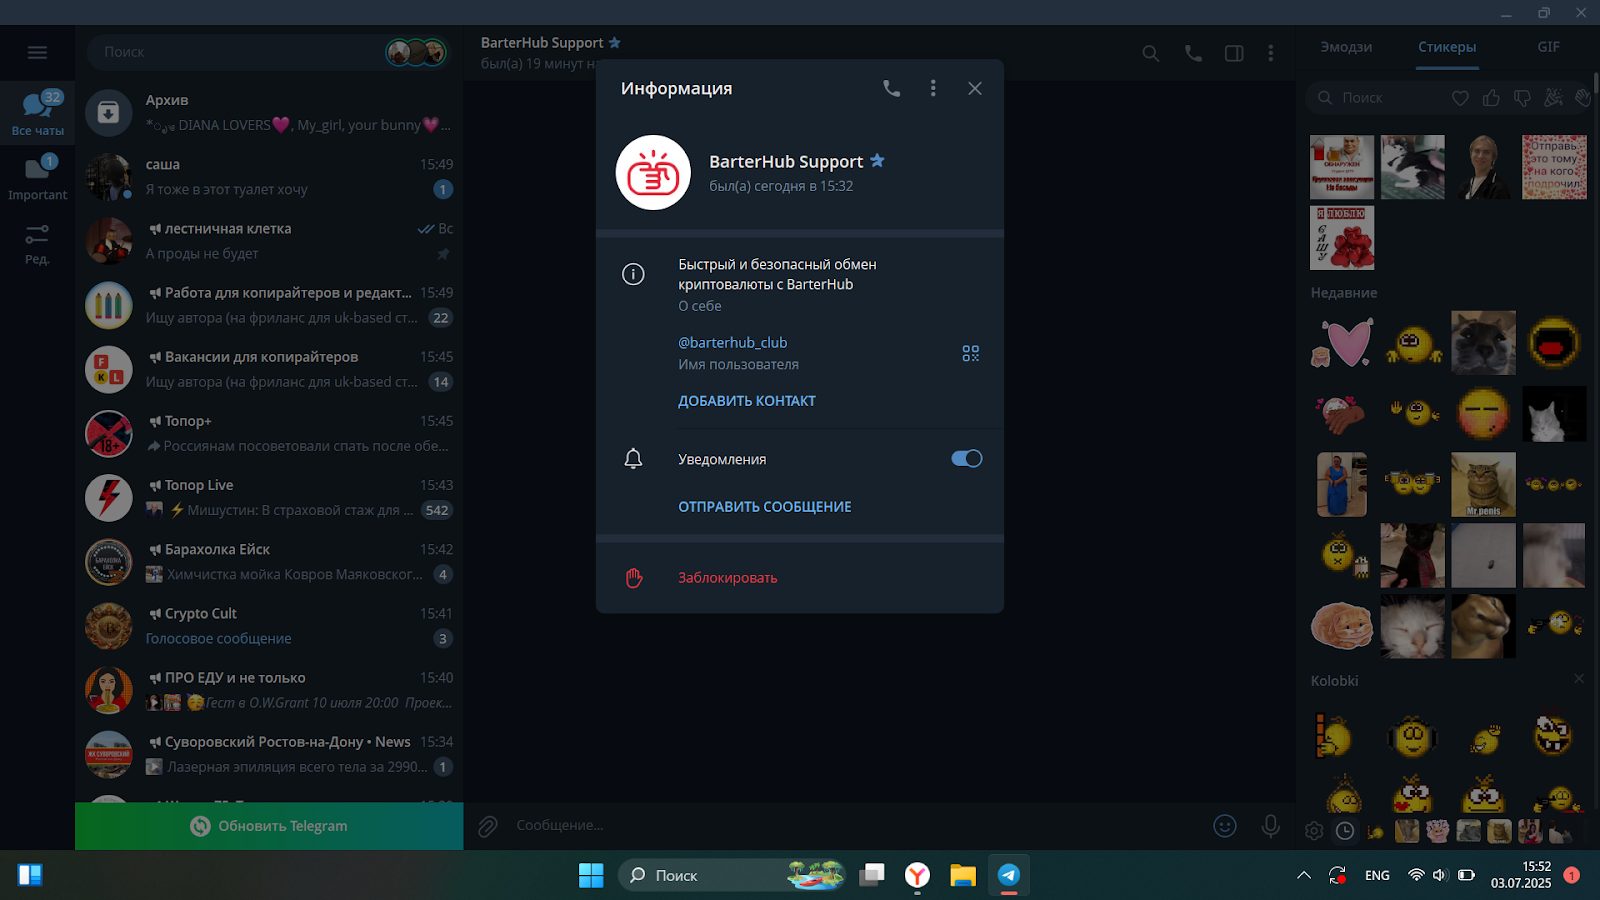The height and width of the screenshot is (900, 1600).
Task: Remove the Kolobki sticker set
Action: point(1579,679)
